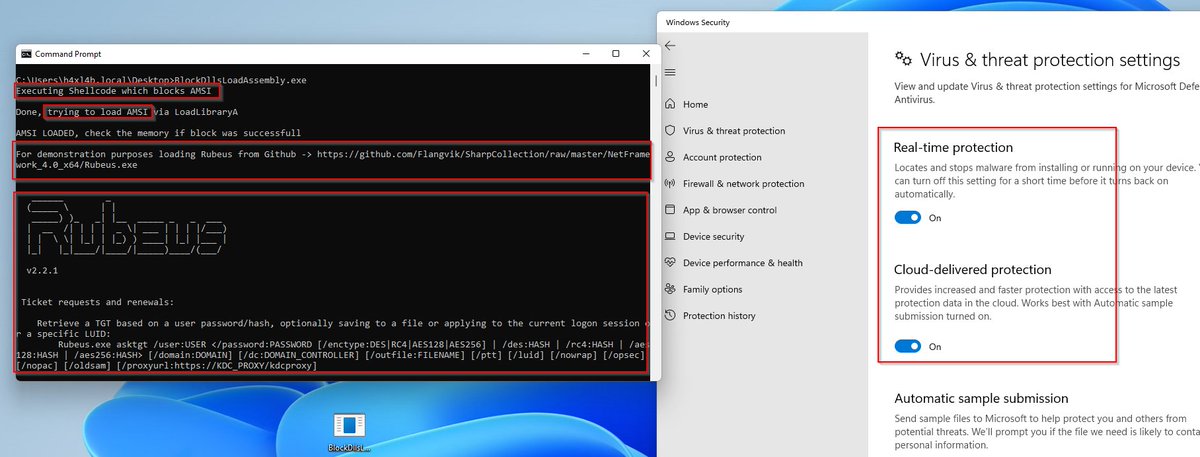
Task: Select the BlockDlls desktop file icon
Action: [x=349, y=425]
